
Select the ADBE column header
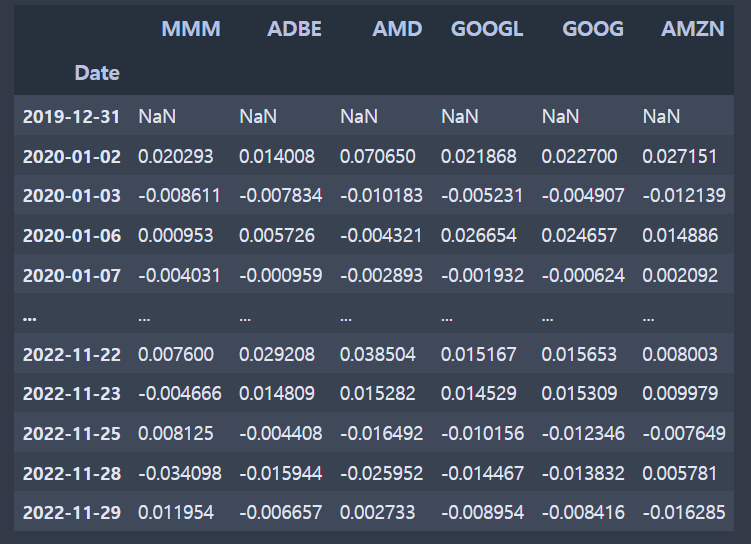click(x=294, y=29)
